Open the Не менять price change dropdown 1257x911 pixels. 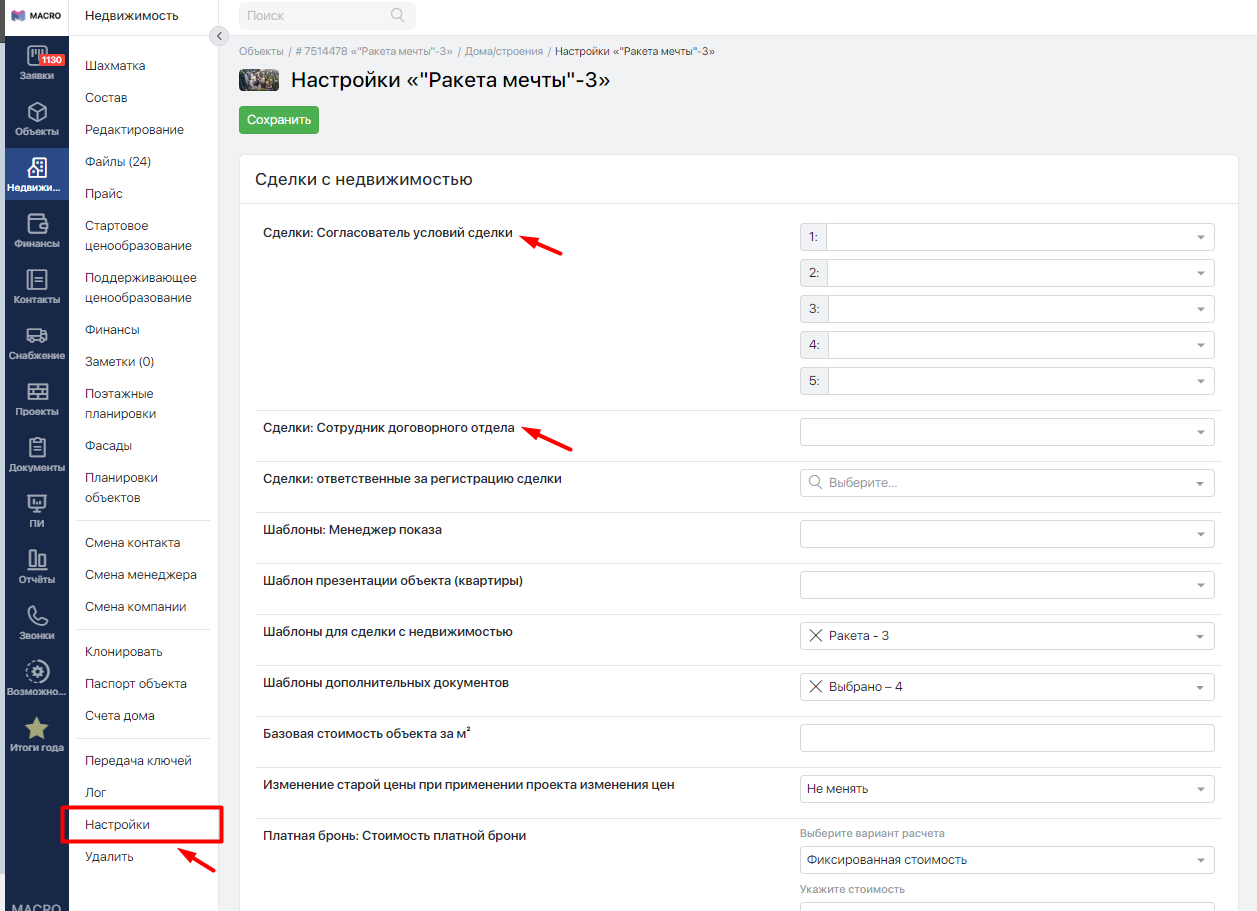click(1007, 789)
